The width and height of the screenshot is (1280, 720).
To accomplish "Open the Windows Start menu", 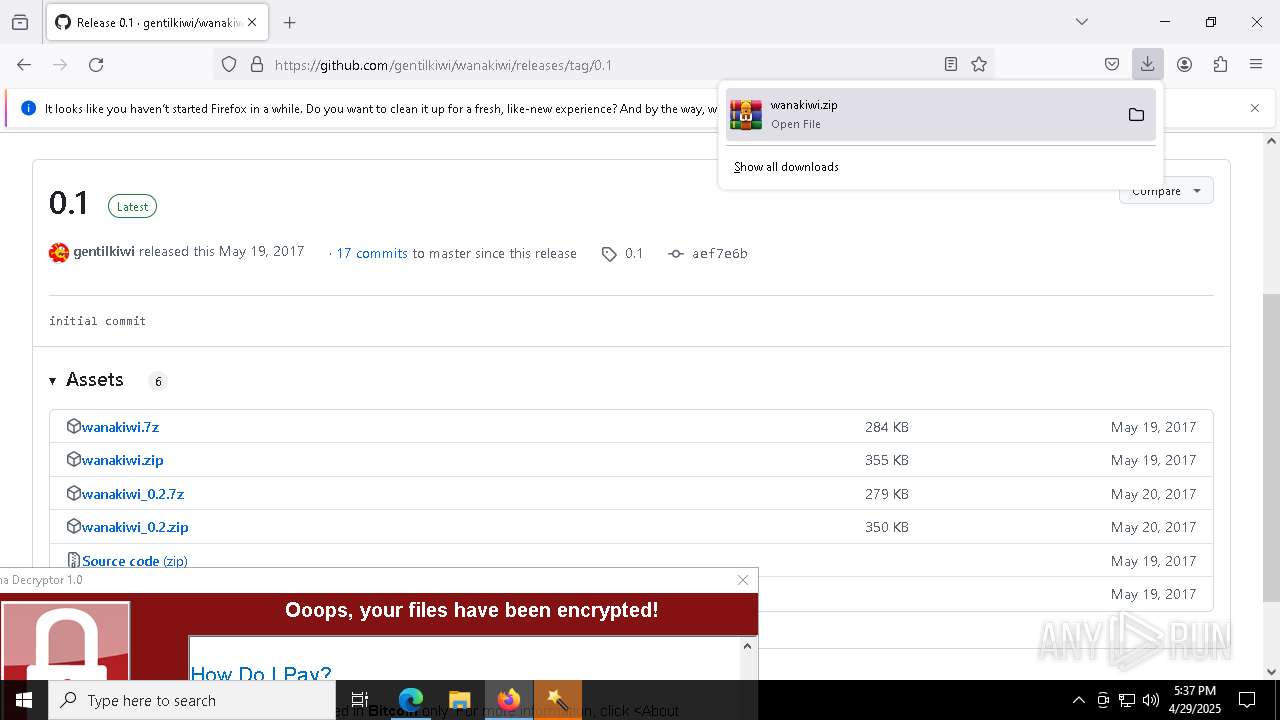I will tap(24, 700).
